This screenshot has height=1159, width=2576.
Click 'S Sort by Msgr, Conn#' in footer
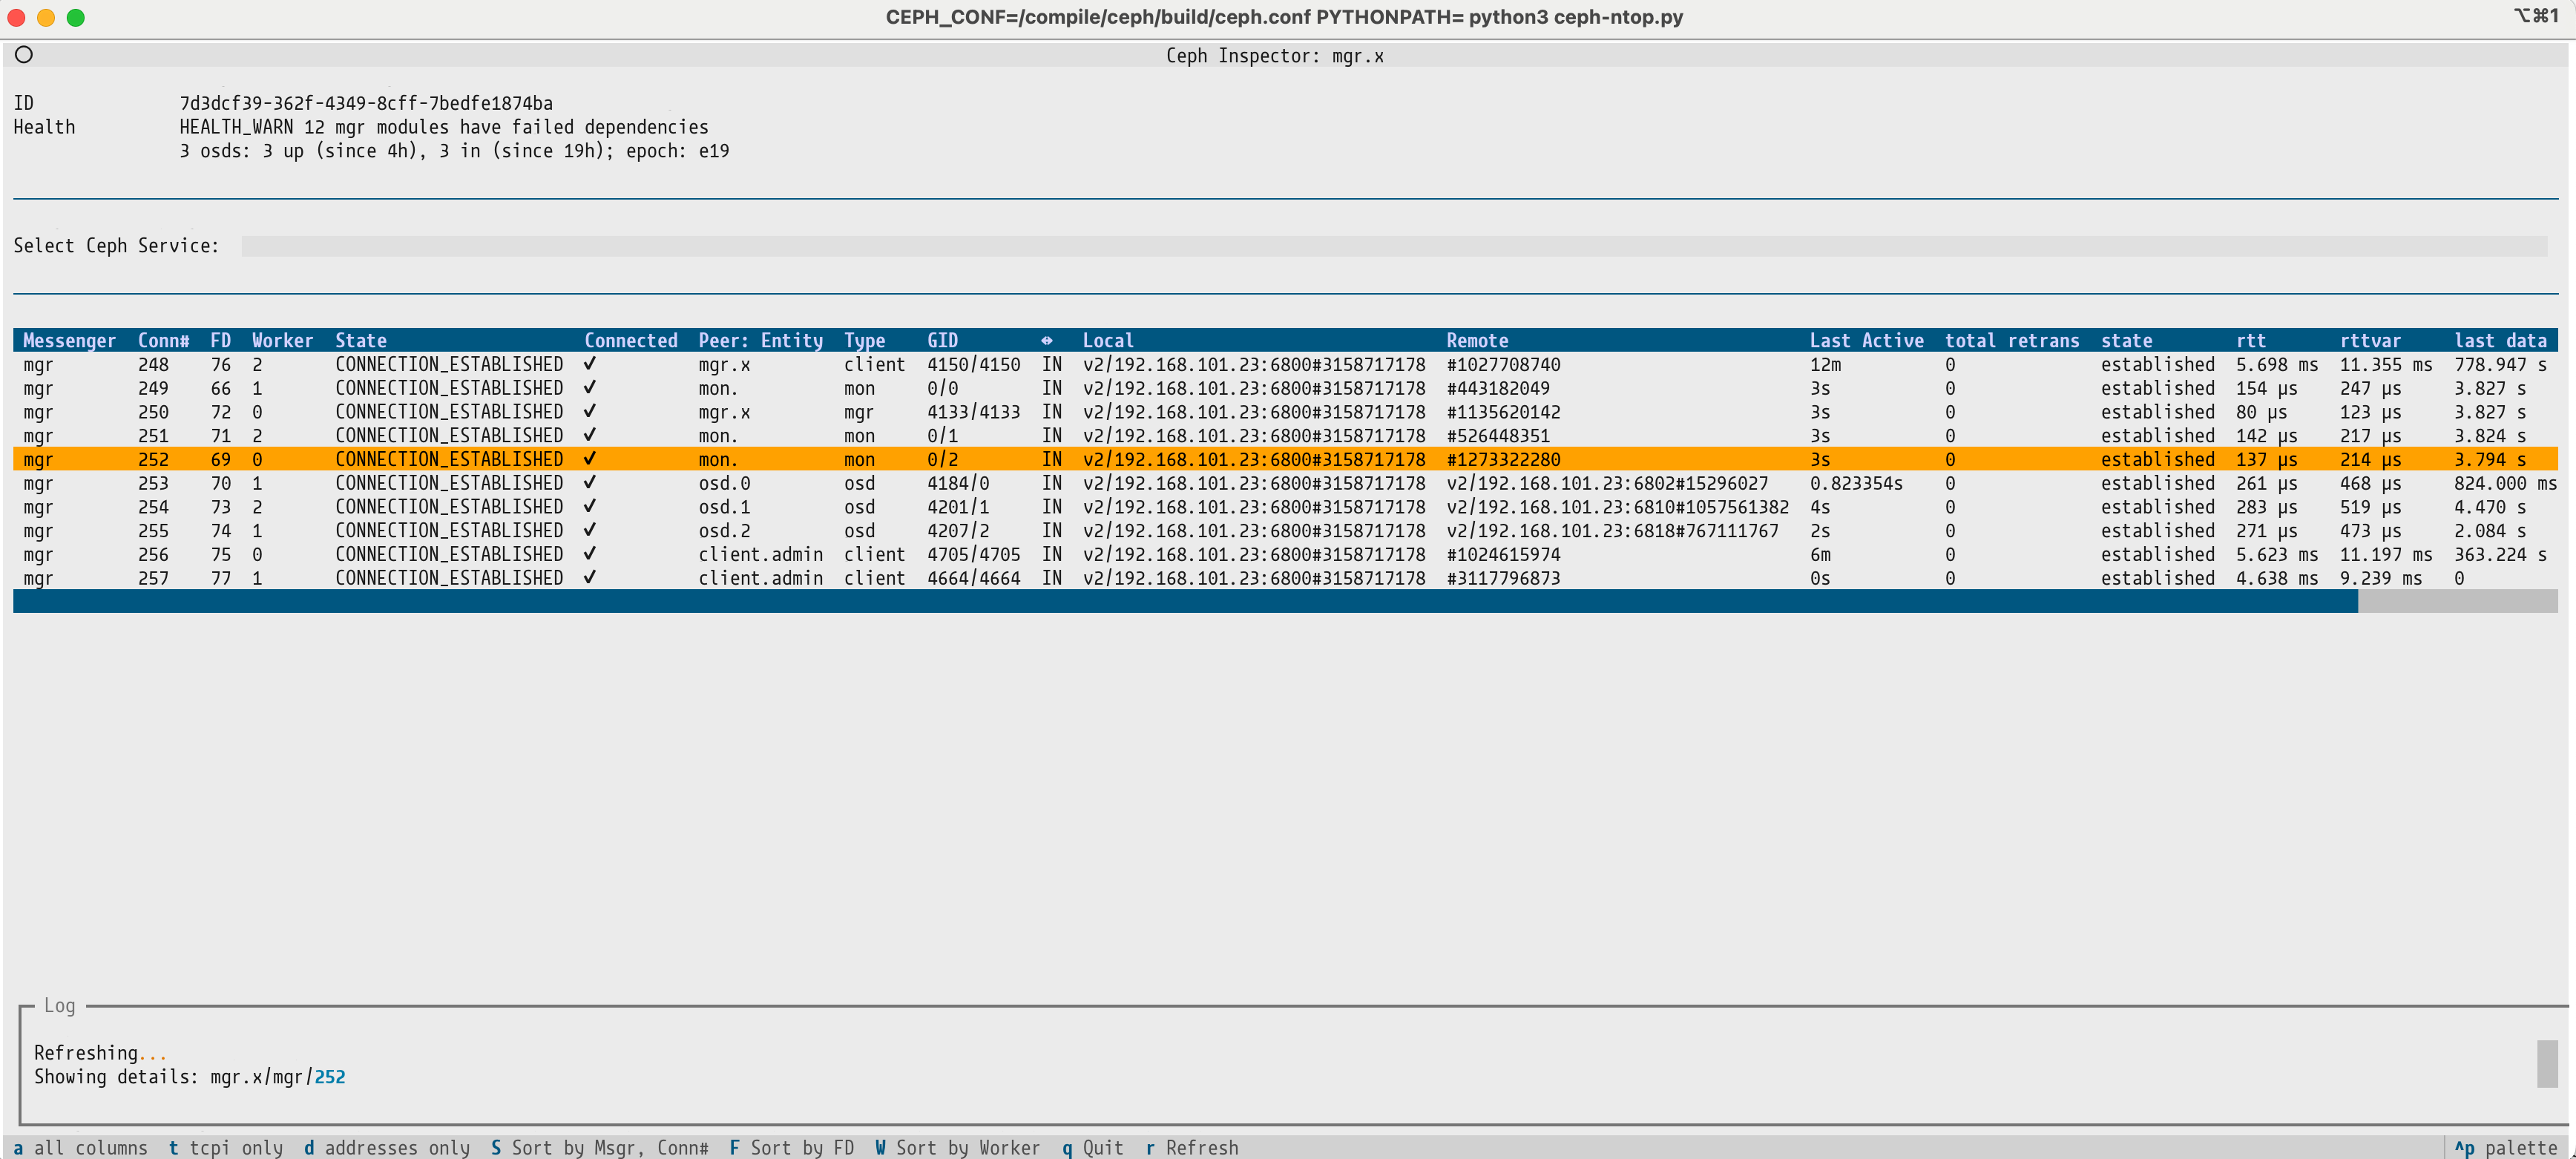click(x=600, y=1147)
